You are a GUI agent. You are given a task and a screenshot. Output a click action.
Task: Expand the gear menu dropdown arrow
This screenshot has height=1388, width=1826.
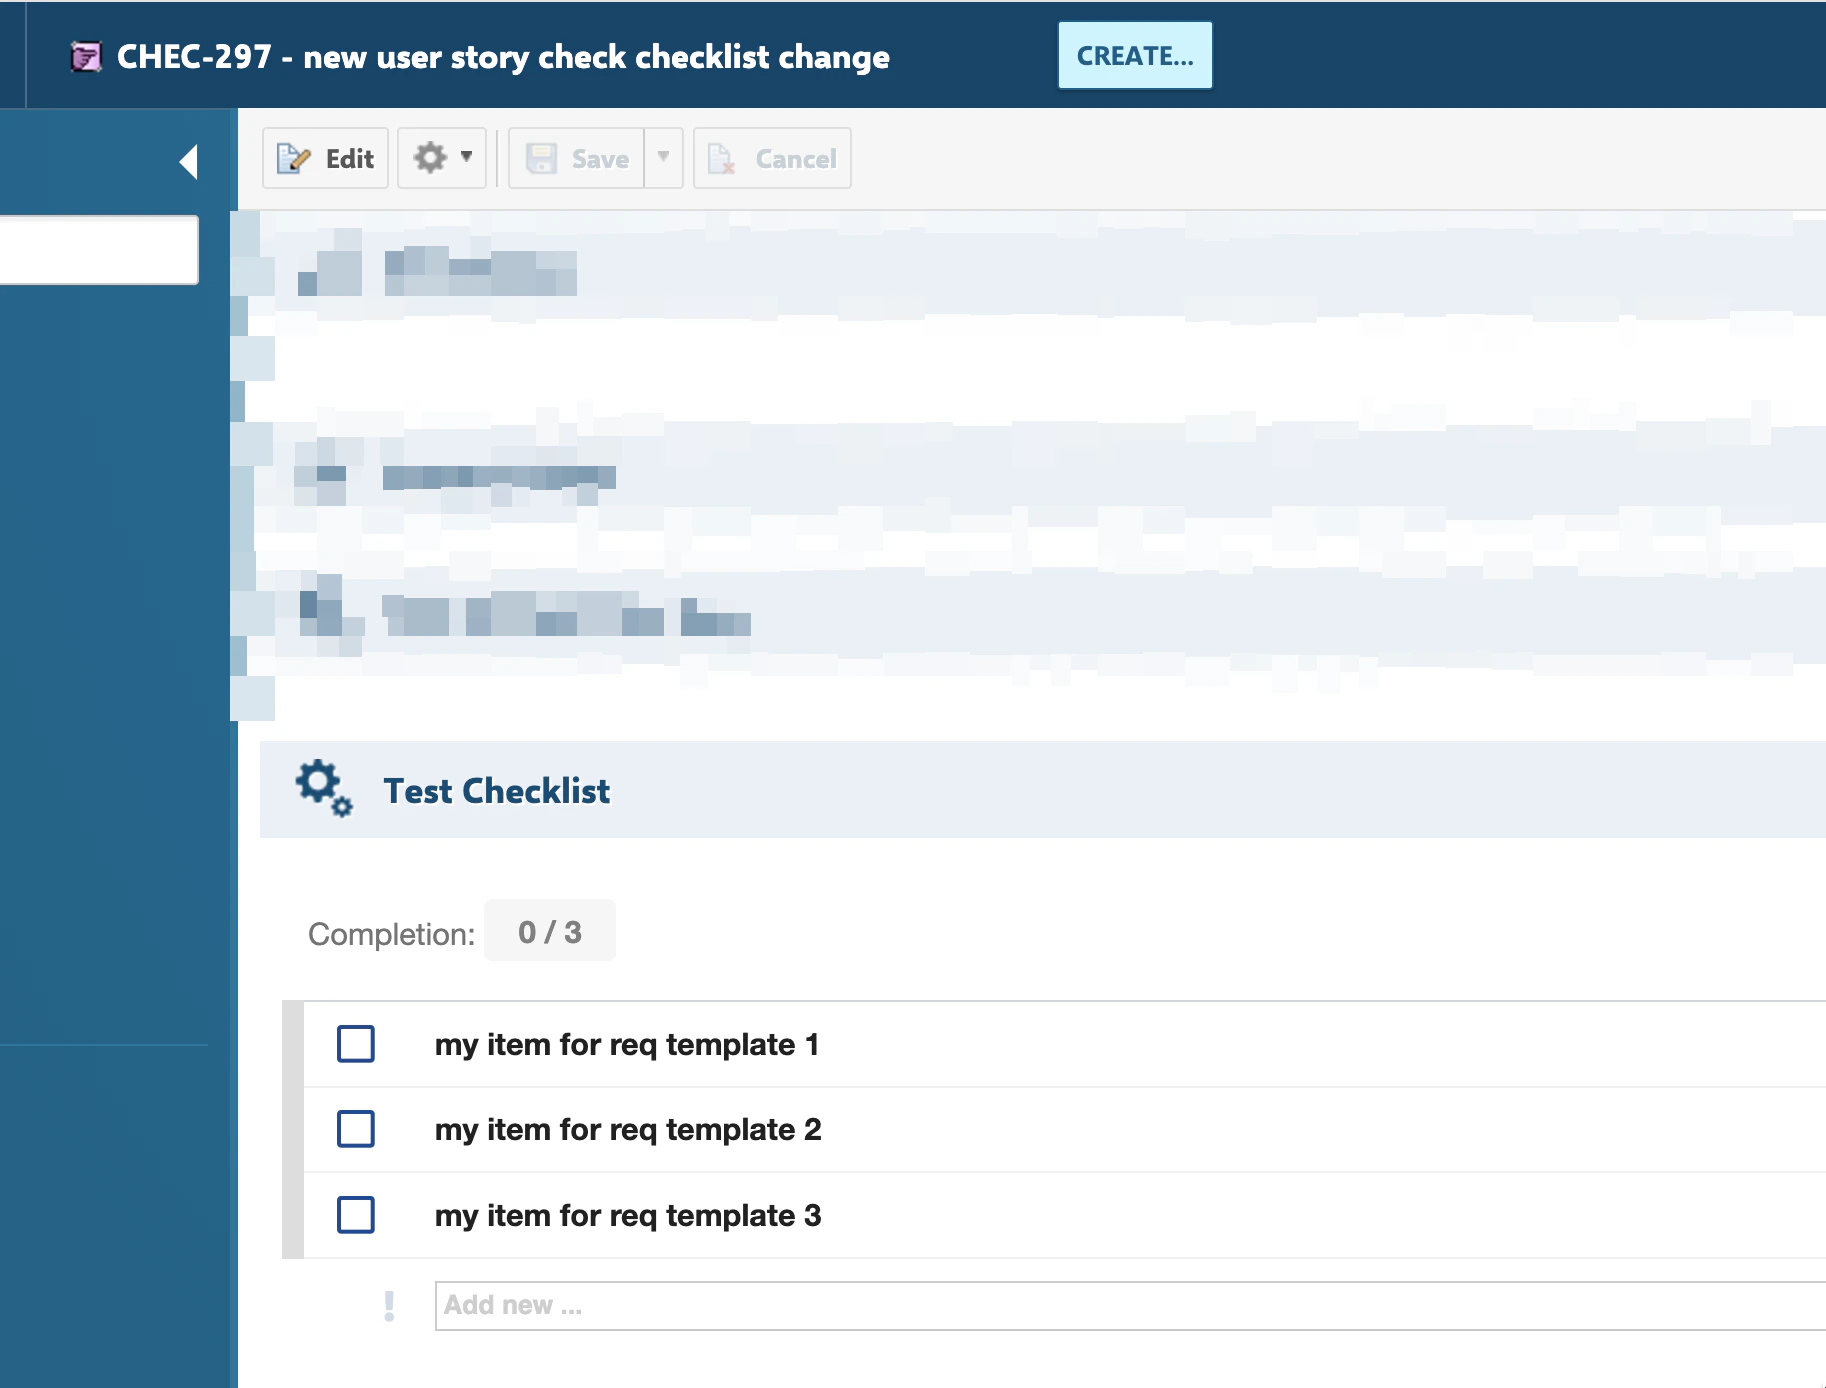pos(466,157)
